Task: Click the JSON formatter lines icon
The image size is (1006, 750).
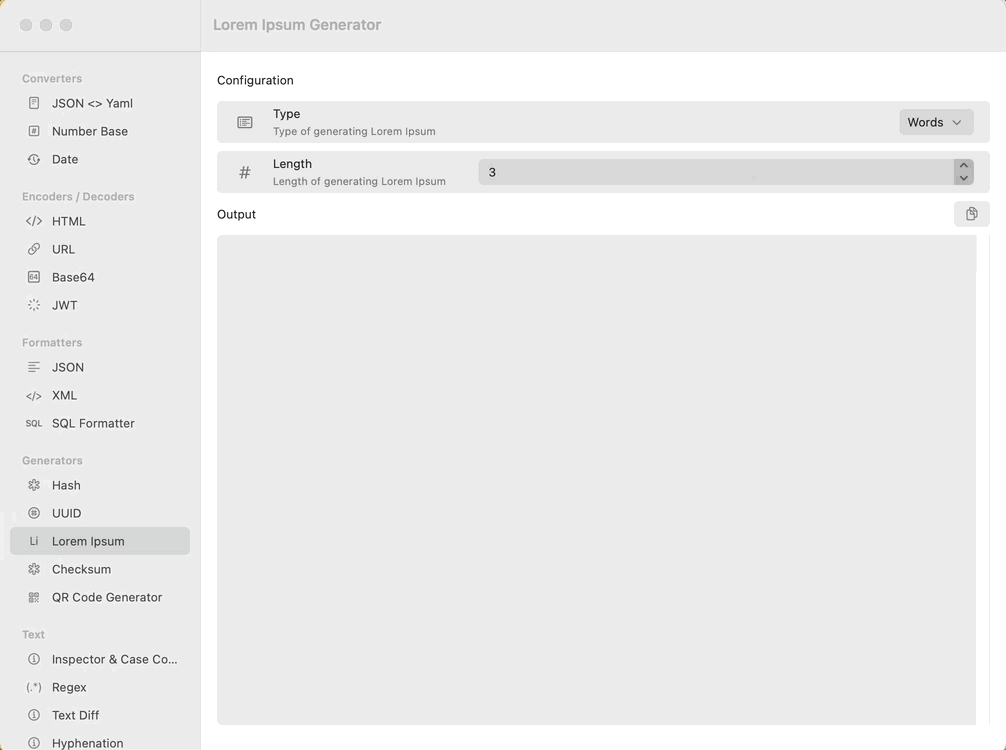Action: 34,367
